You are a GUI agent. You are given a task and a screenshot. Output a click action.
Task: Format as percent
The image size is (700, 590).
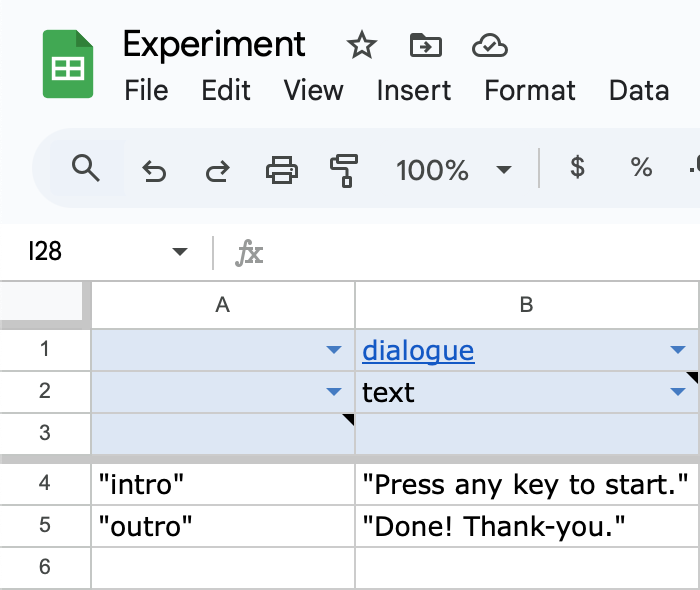coord(641,168)
